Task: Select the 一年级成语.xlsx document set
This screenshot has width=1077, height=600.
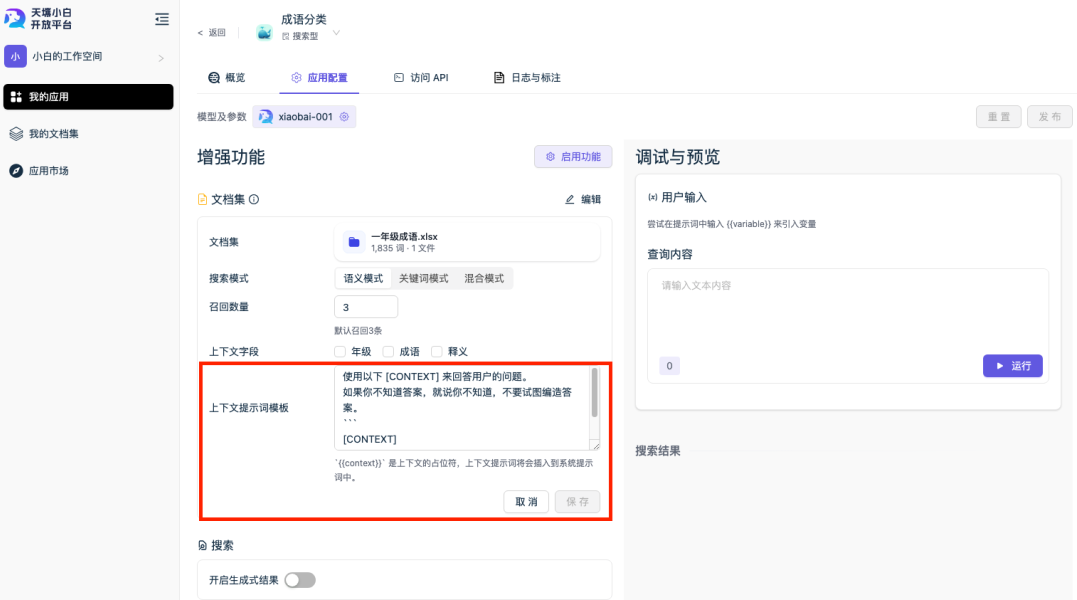Action: (467, 242)
